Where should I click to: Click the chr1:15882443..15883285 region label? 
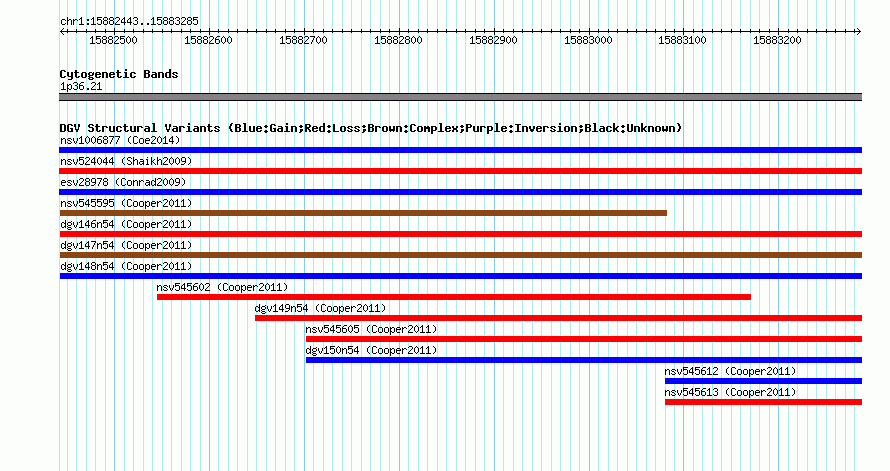(129, 22)
